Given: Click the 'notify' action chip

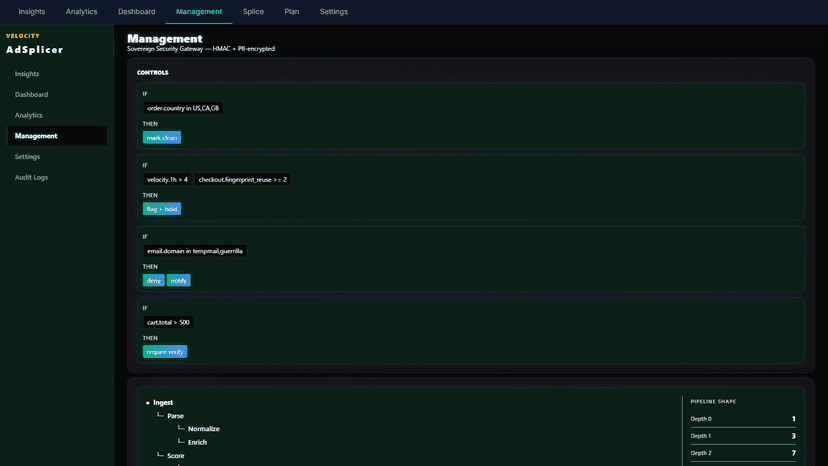Looking at the screenshot, I should (178, 281).
